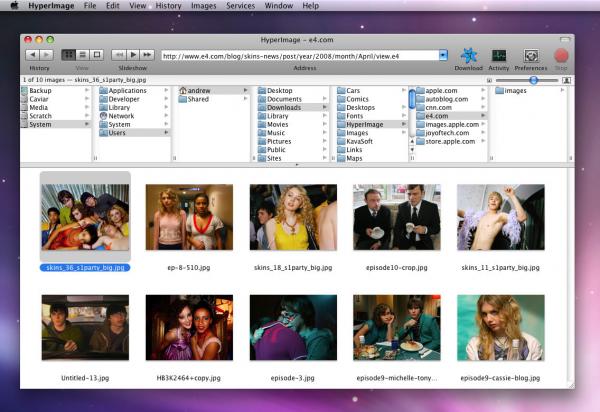The width and height of the screenshot is (600, 412).
Task: Expand arrow next to store.apple.com
Action: [483, 141]
